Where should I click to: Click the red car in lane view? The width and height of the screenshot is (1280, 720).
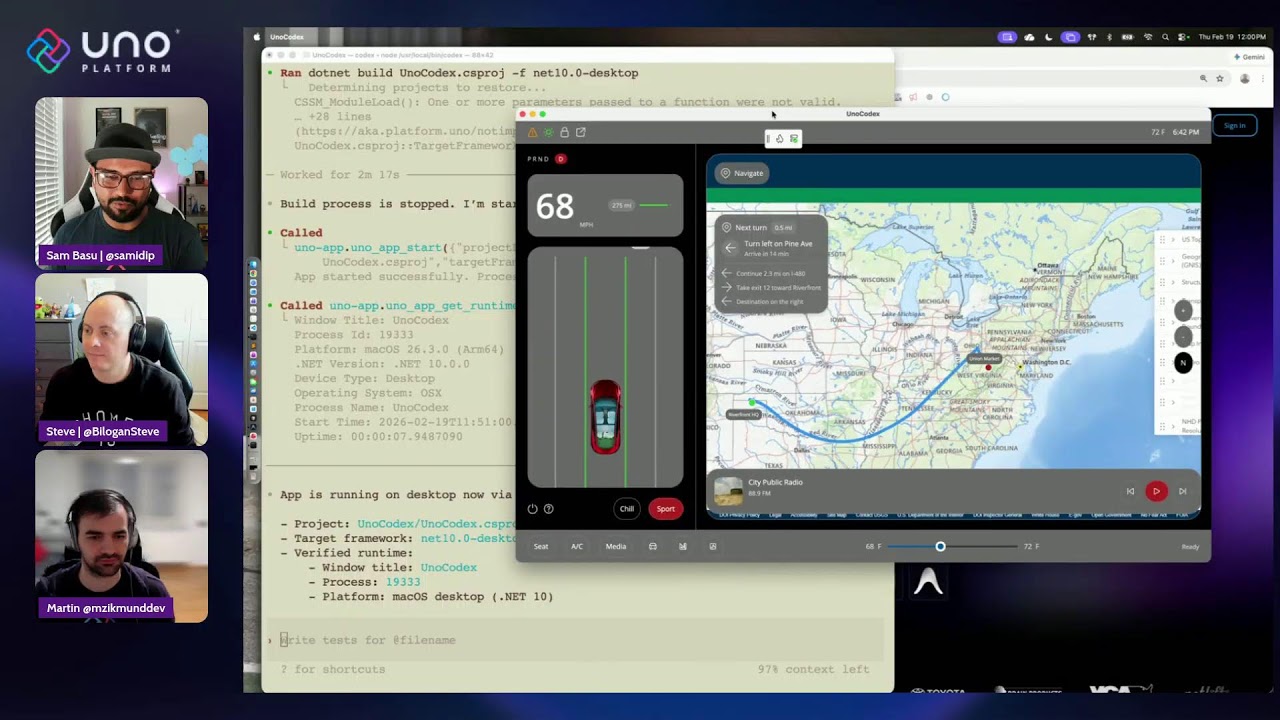tap(605, 417)
